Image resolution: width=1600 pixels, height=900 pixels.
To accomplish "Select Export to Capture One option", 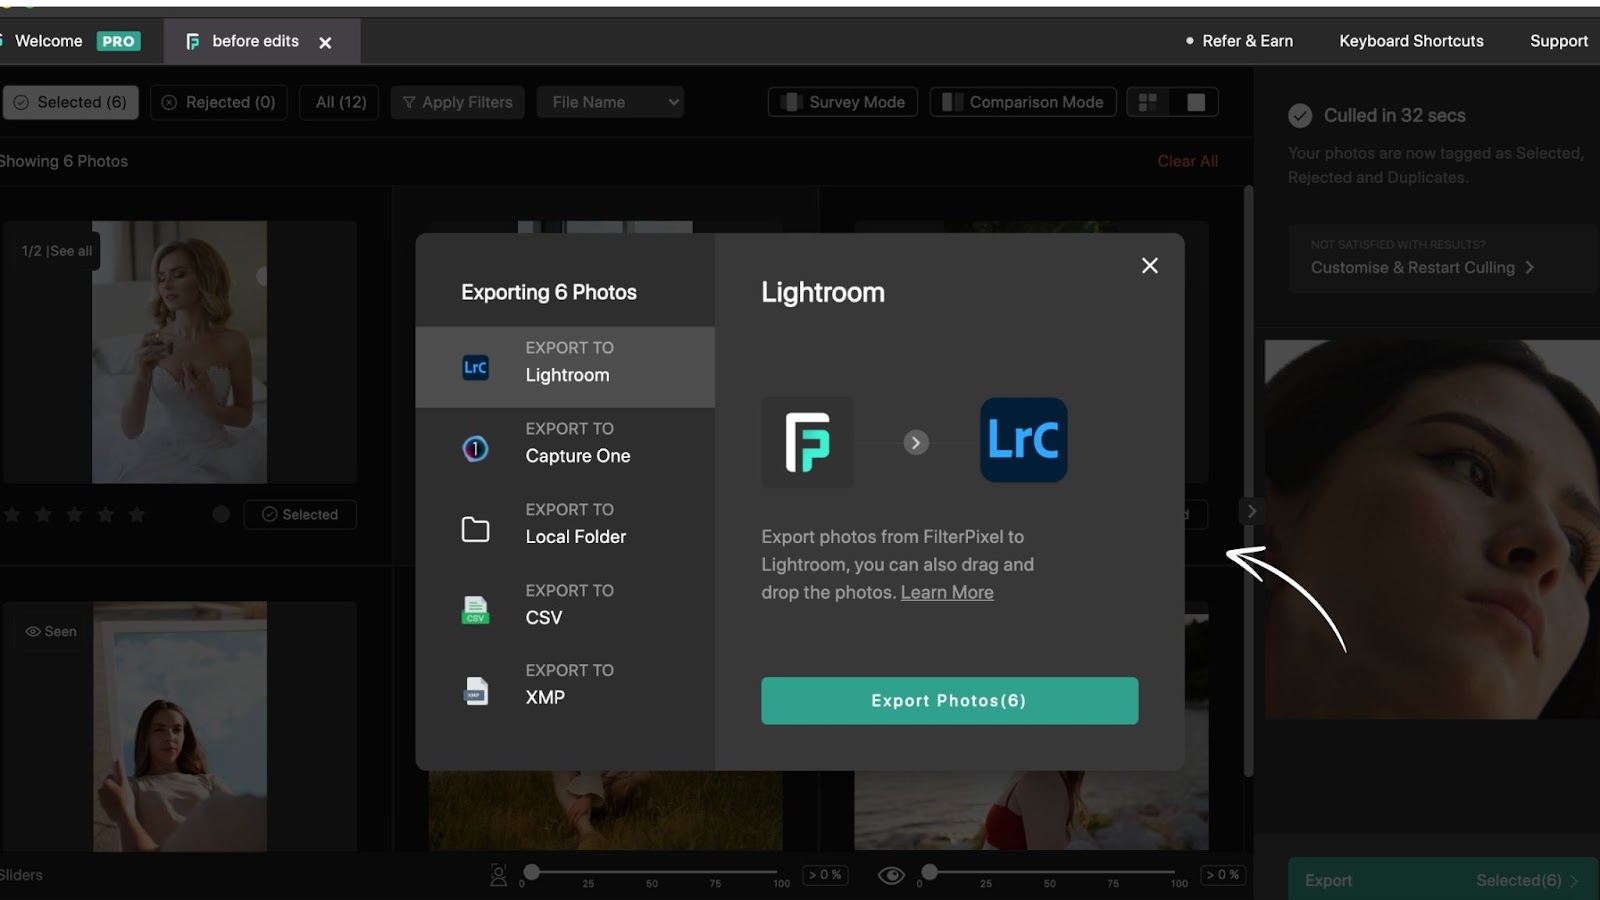I will (x=565, y=448).
